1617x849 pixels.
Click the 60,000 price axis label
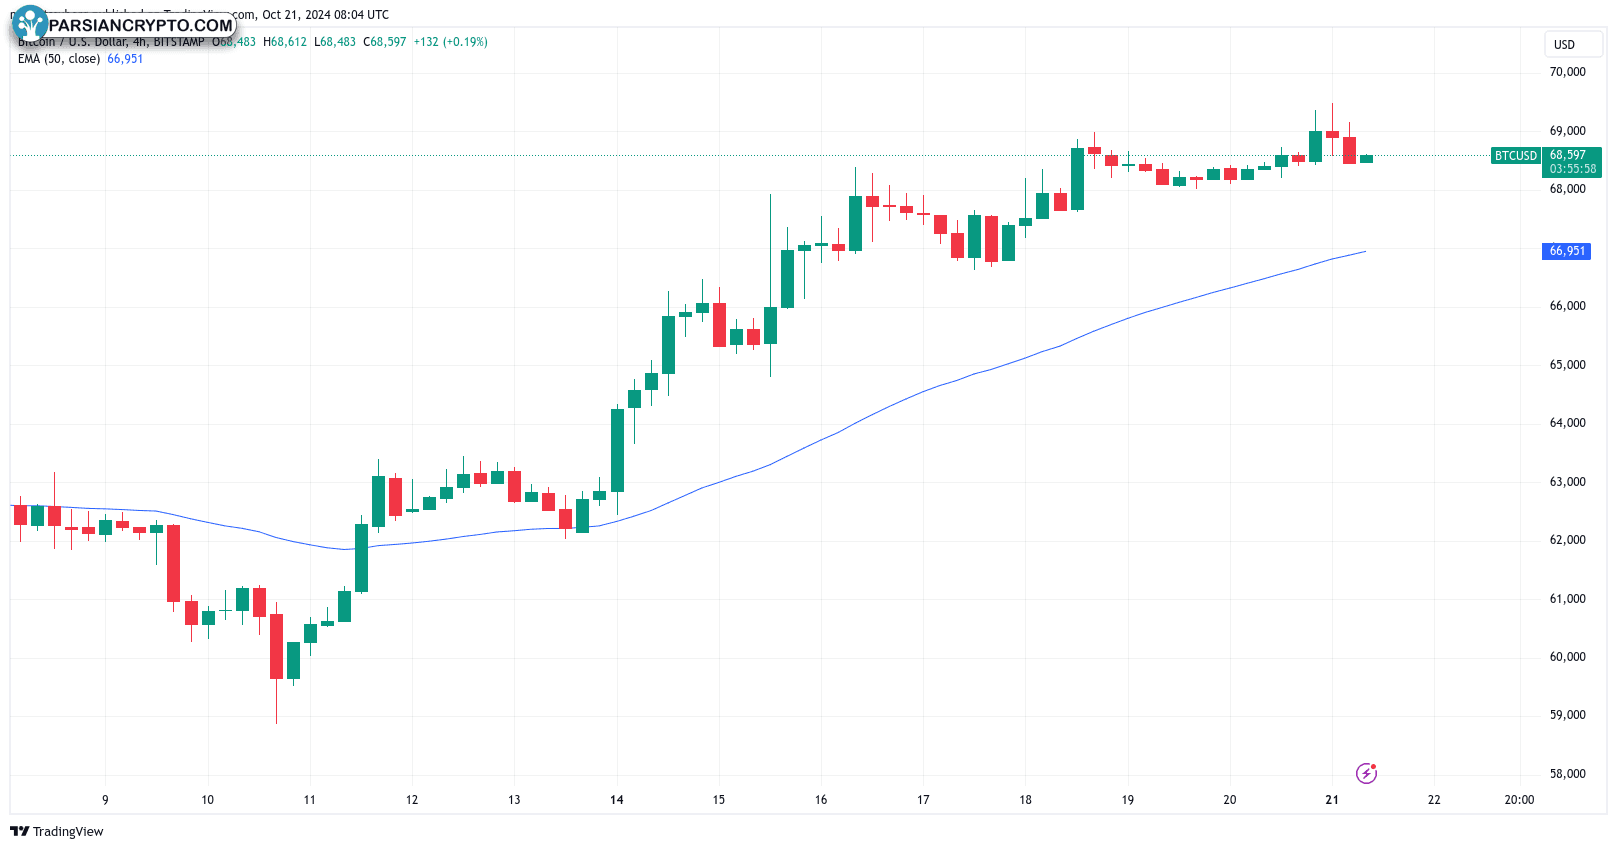point(1567,657)
